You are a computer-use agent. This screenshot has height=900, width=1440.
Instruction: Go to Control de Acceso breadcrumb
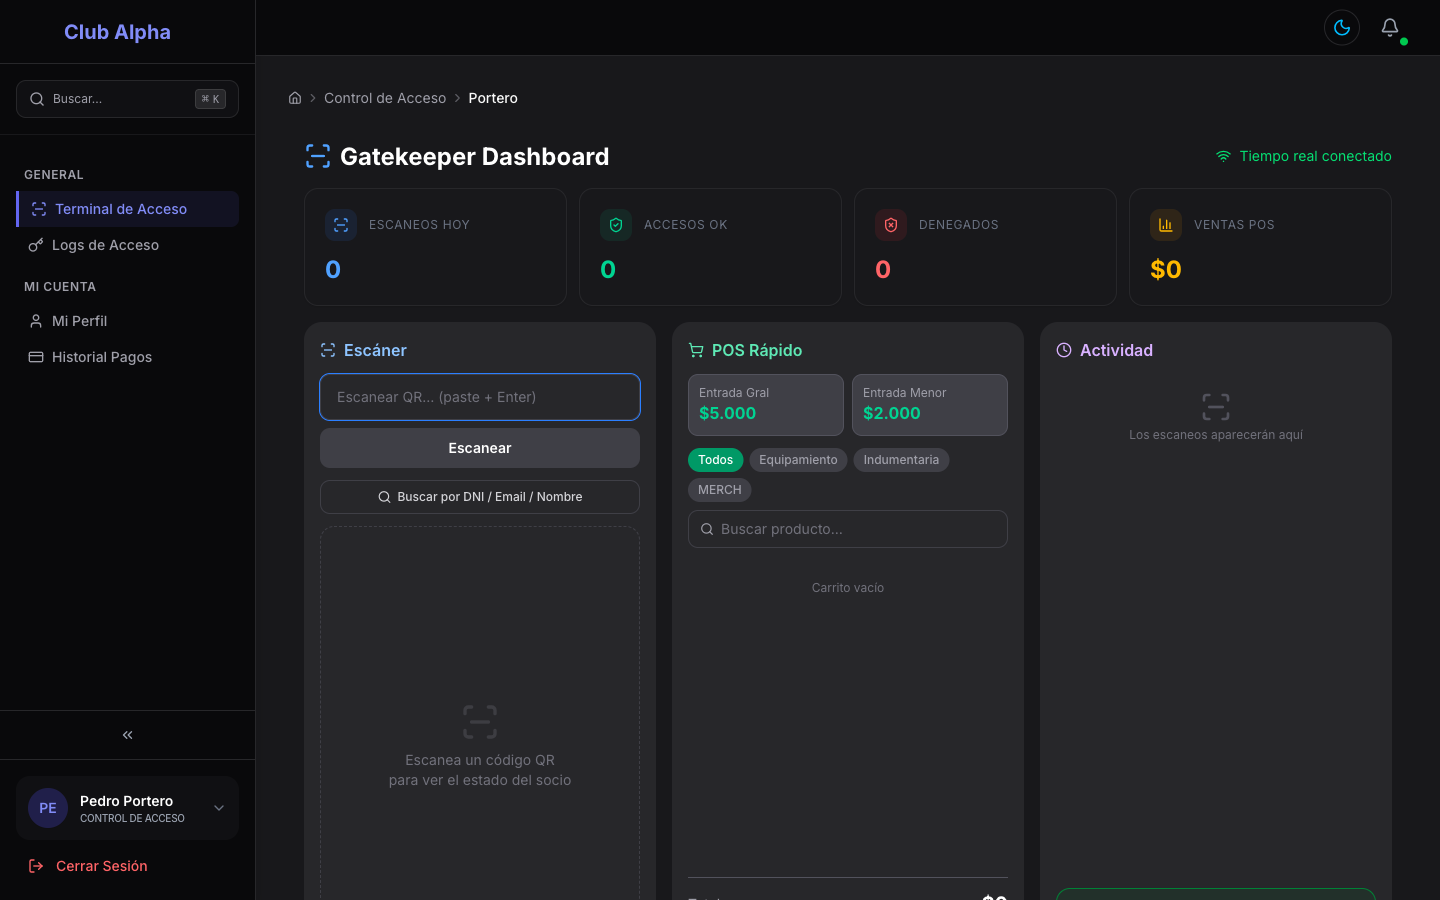click(x=385, y=98)
